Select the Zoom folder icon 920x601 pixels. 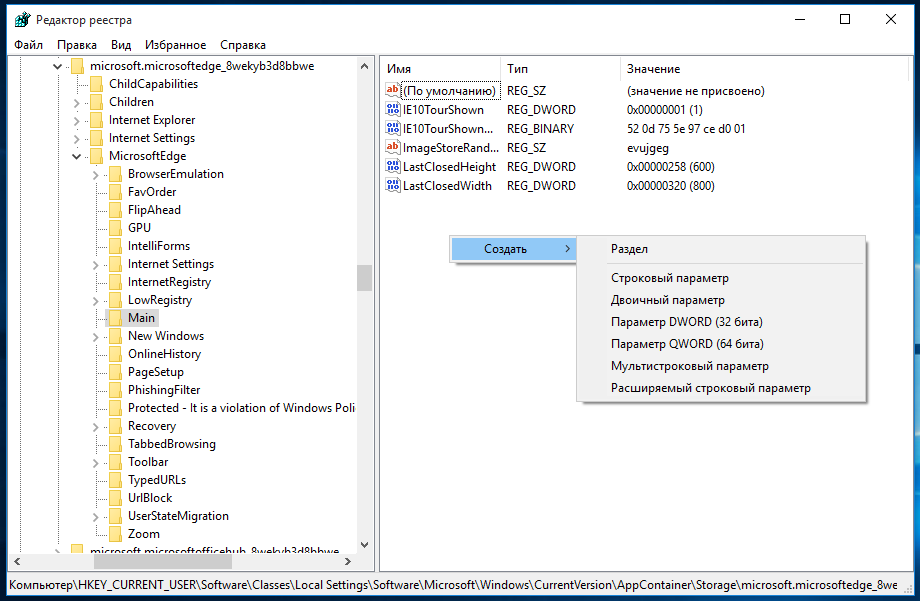116,534
